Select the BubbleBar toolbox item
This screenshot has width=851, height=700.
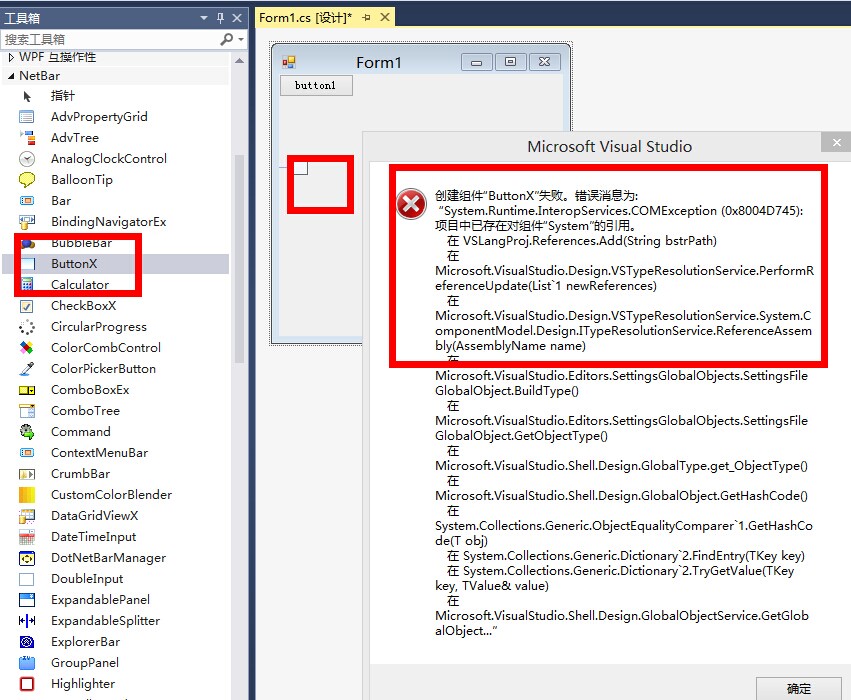[116, 243]
